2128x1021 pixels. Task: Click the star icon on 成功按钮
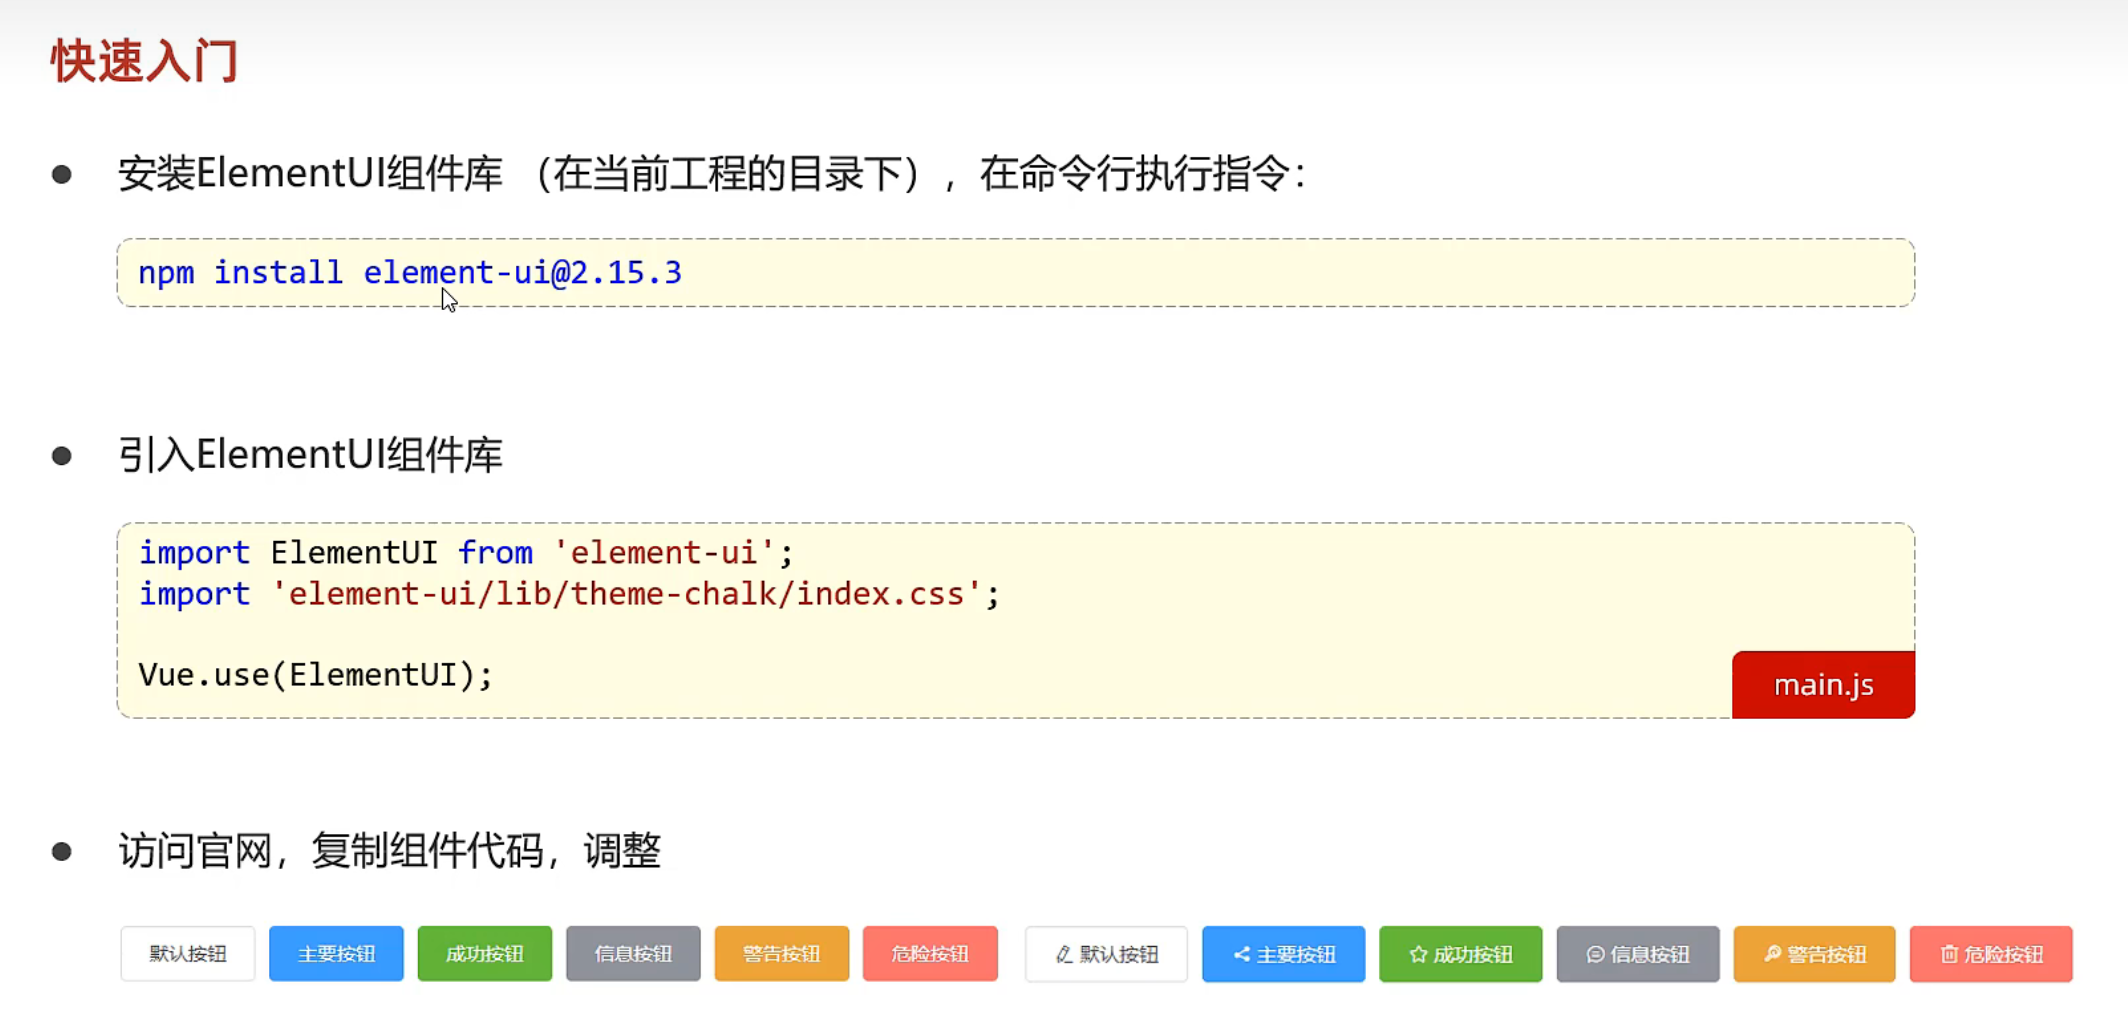pyautogui.click(x=1418, y=955)
